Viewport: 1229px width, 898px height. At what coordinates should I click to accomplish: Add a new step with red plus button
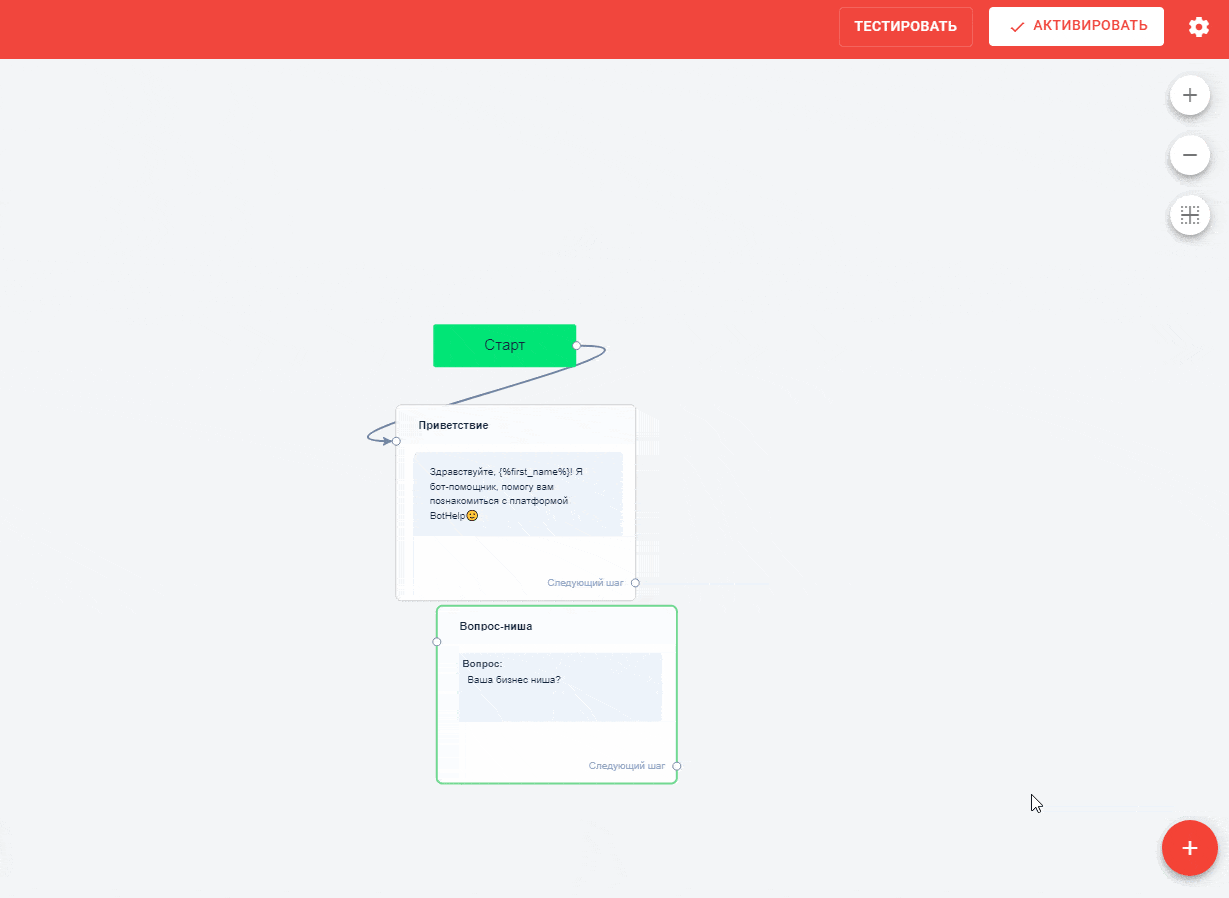[1189, 848]
